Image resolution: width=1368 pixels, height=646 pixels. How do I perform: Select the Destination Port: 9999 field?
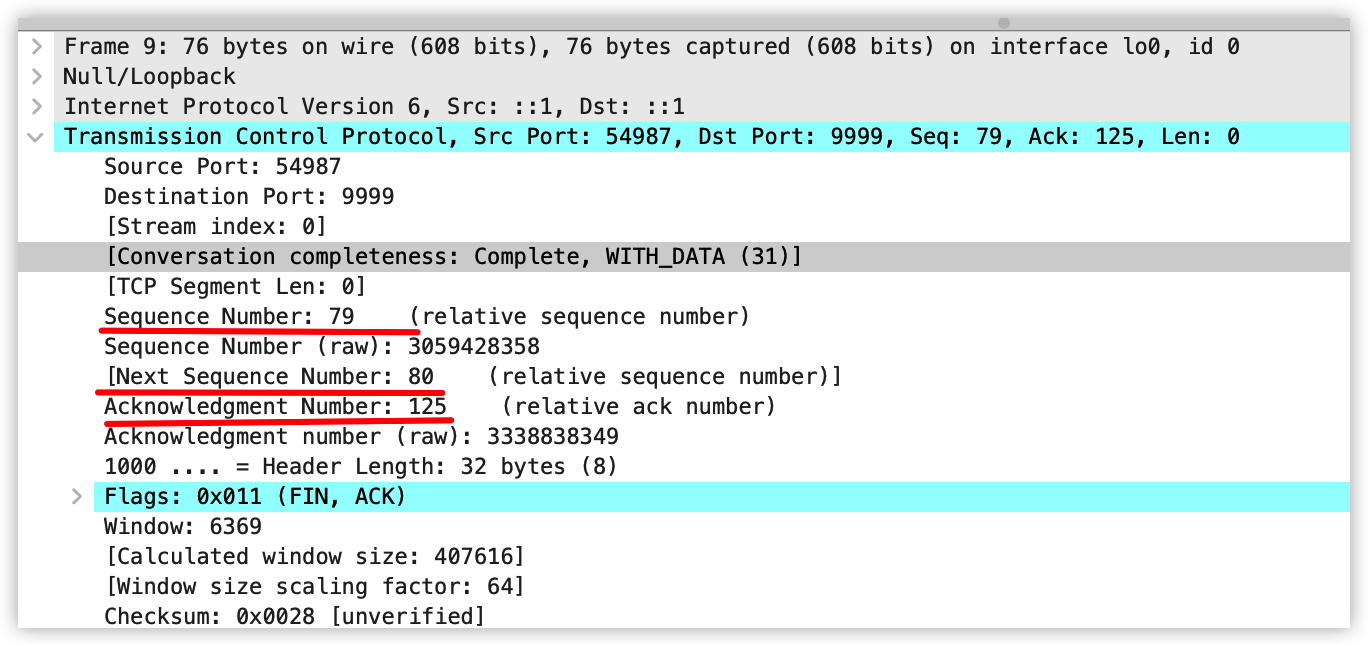248,197
